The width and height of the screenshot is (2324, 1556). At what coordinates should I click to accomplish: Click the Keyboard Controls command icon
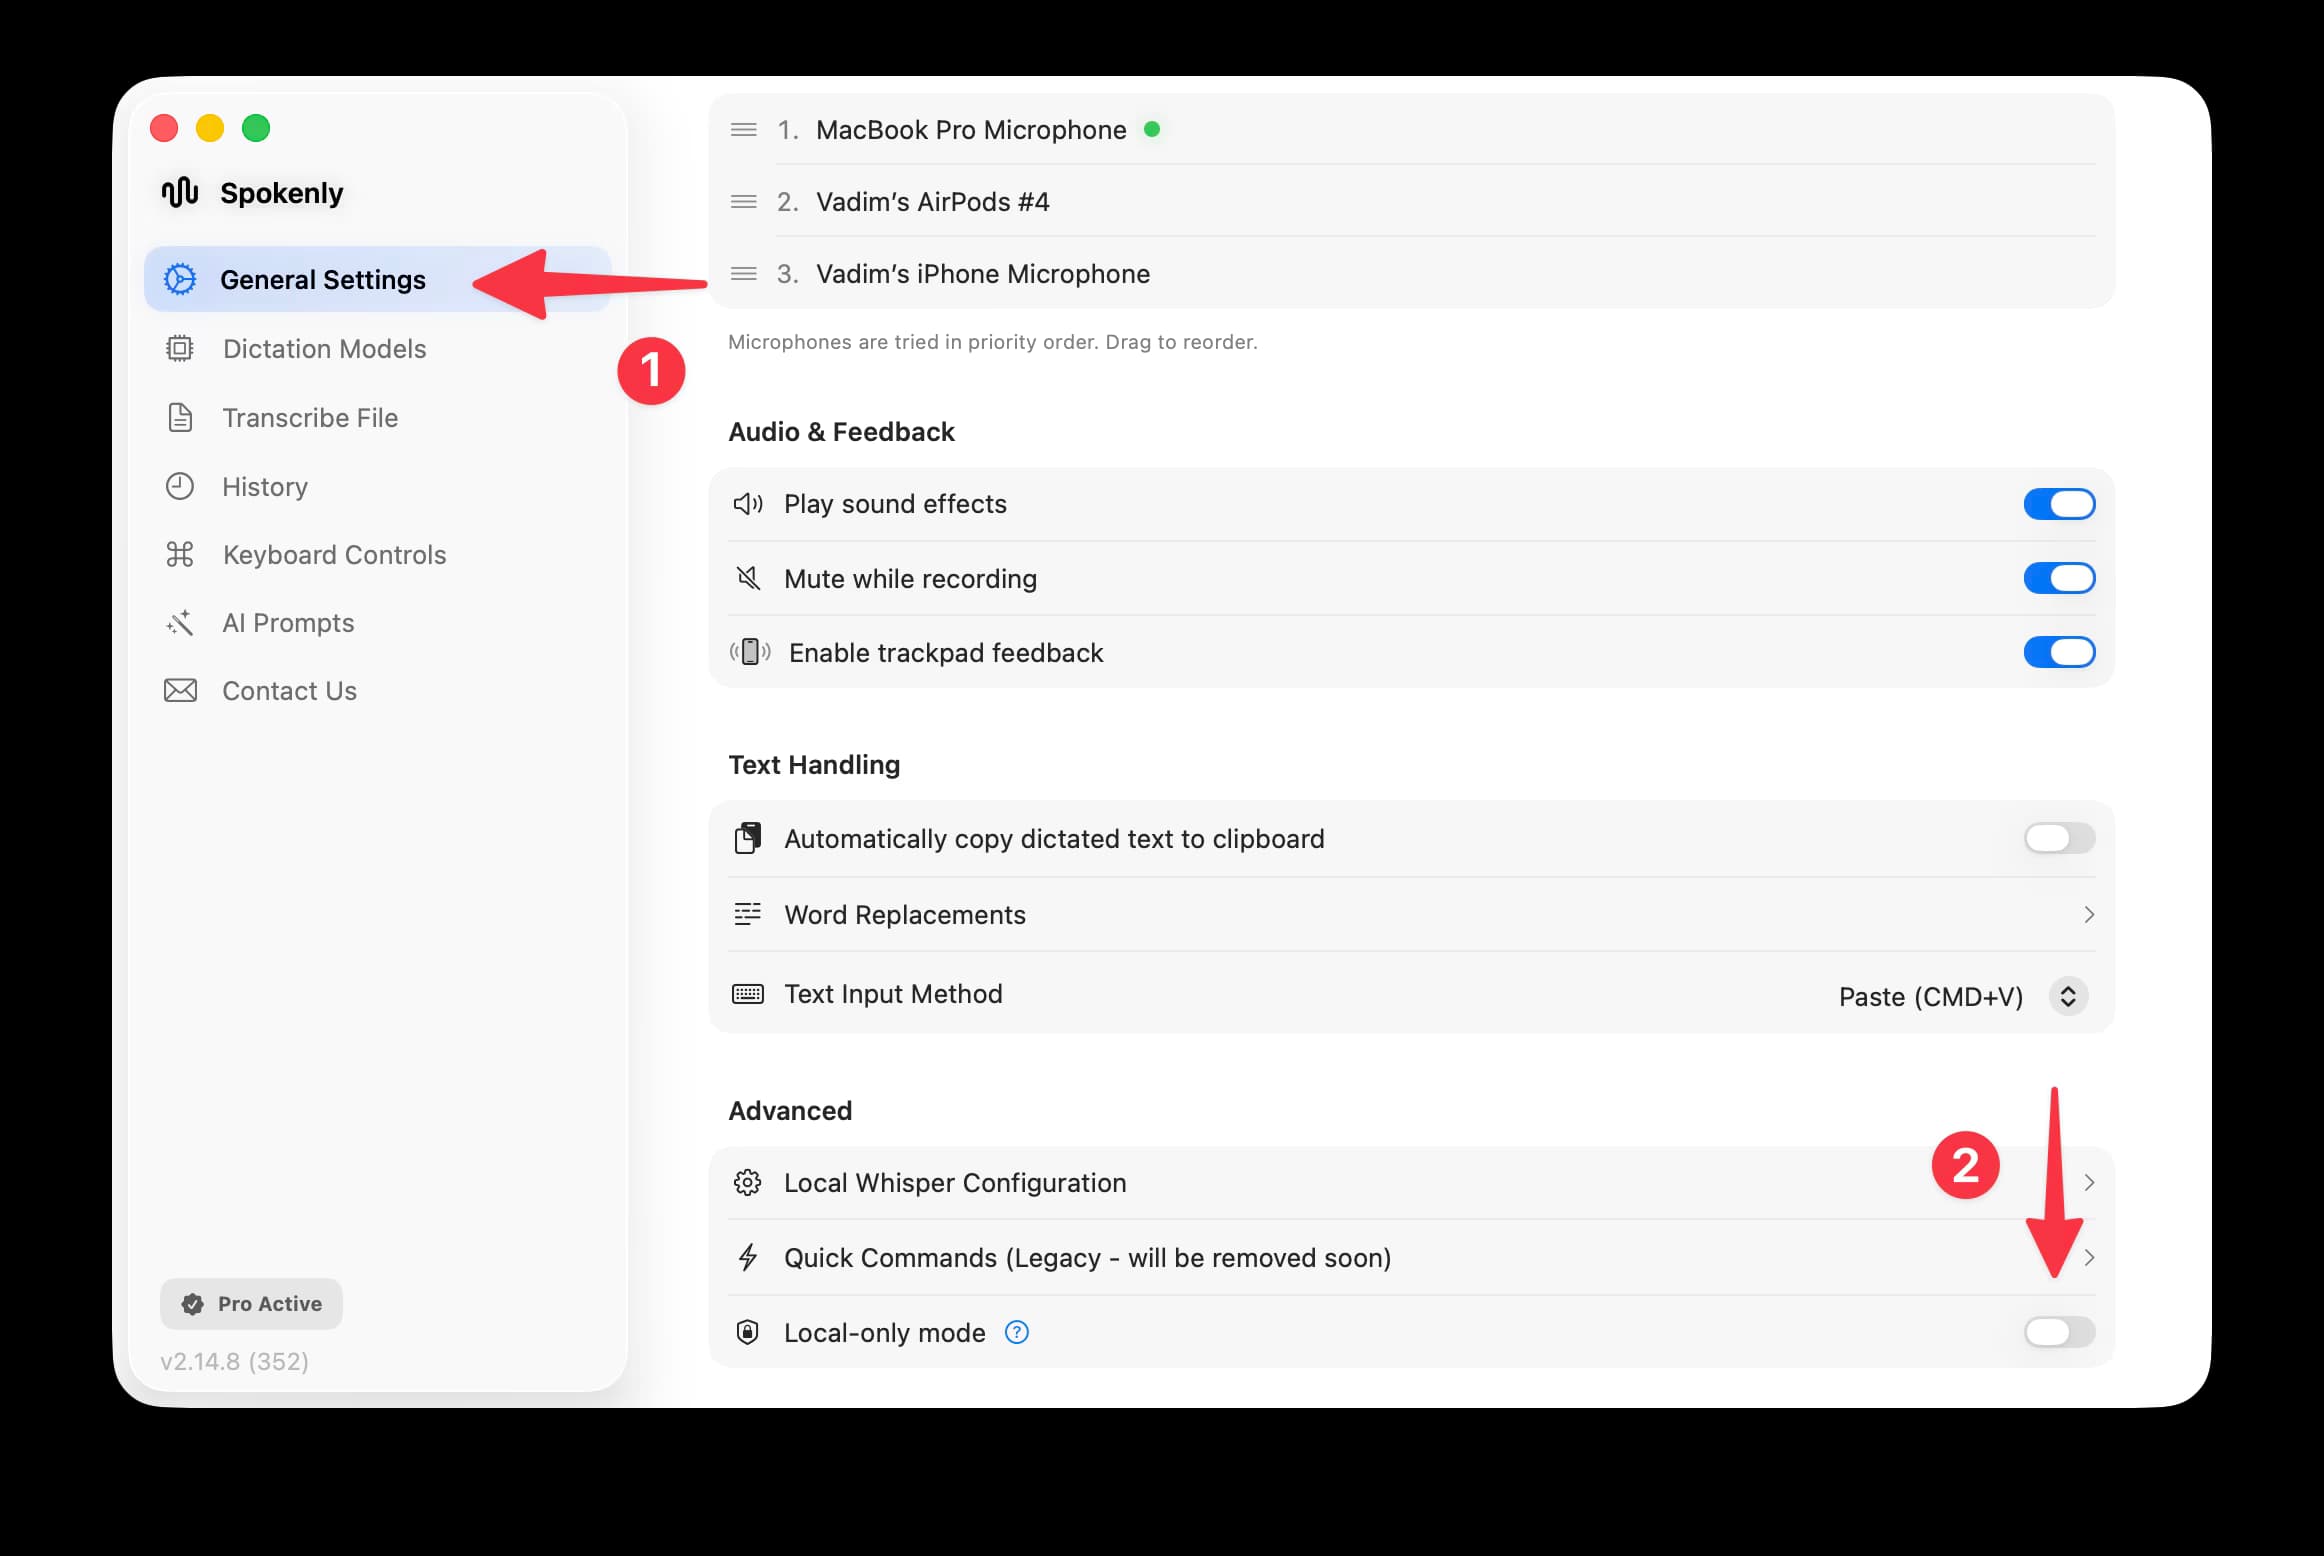[x=180, y=554]
